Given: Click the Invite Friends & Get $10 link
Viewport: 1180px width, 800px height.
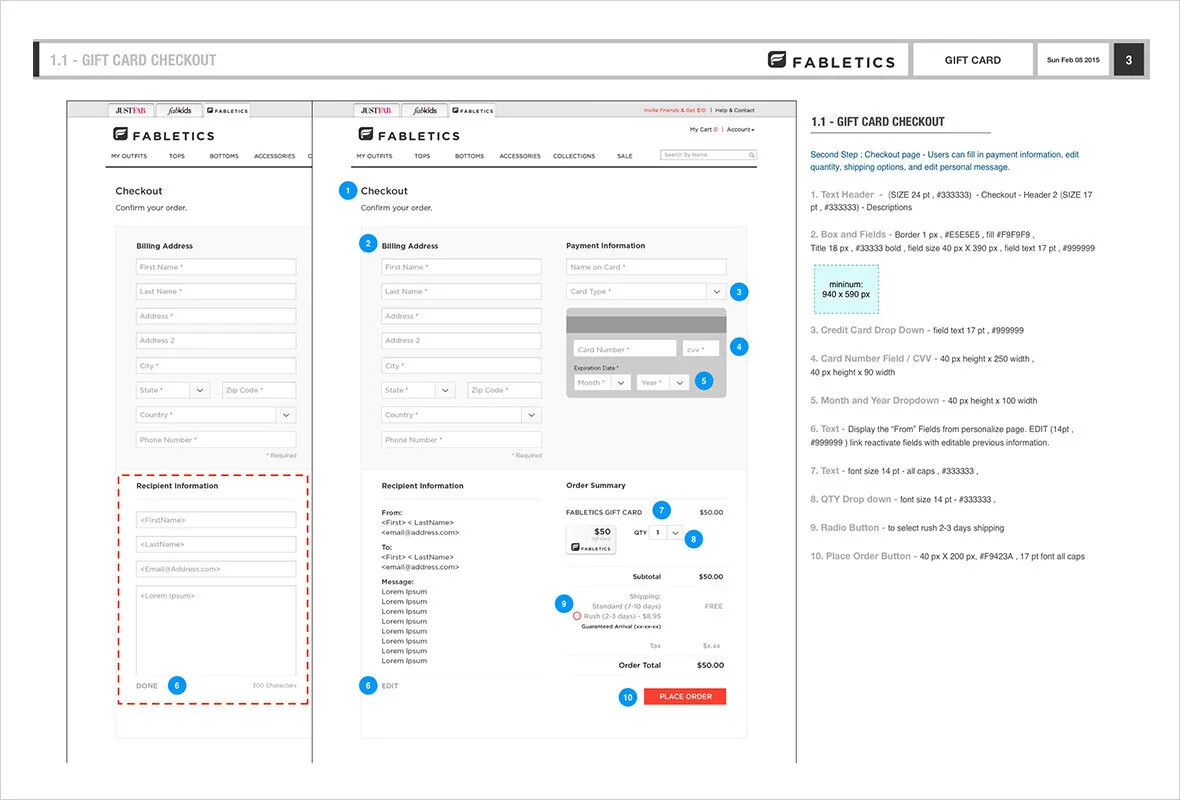Looking at the screenshot, I should pyautogui.click(x=674, y=110).
